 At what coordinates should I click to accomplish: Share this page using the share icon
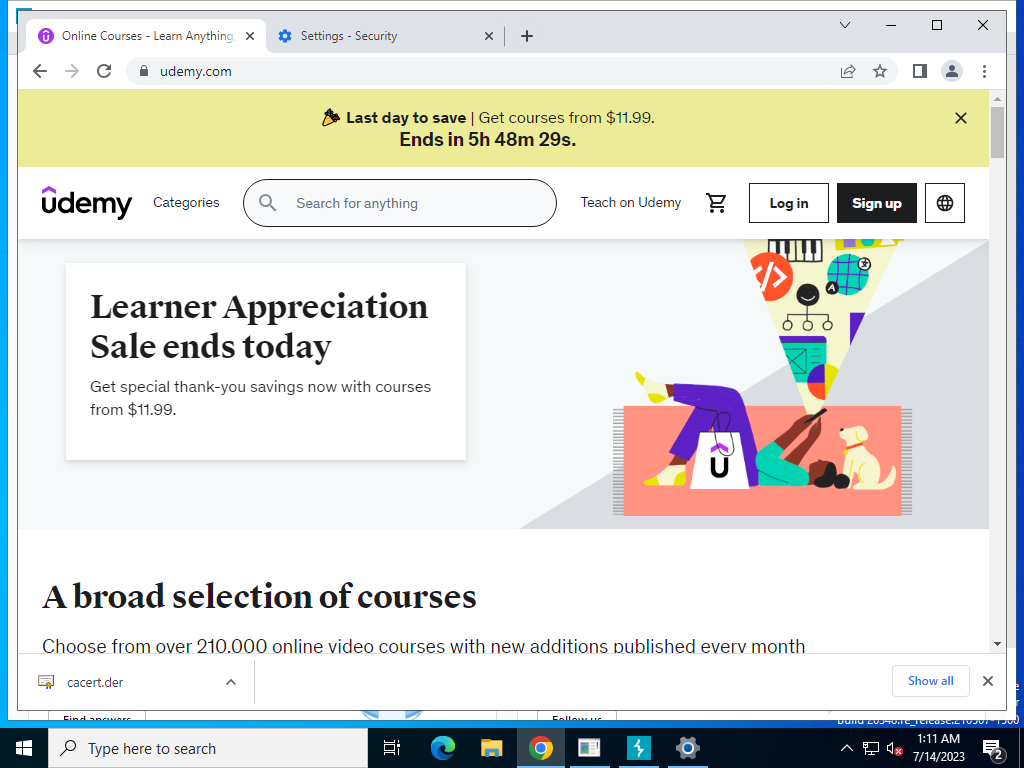pyautogui.click(x=848, y=71)
